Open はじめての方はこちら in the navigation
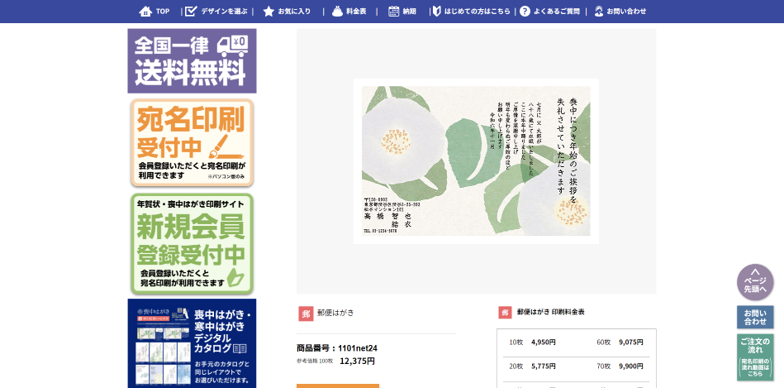Screen dimensions: 784x388 pos(478,11)
